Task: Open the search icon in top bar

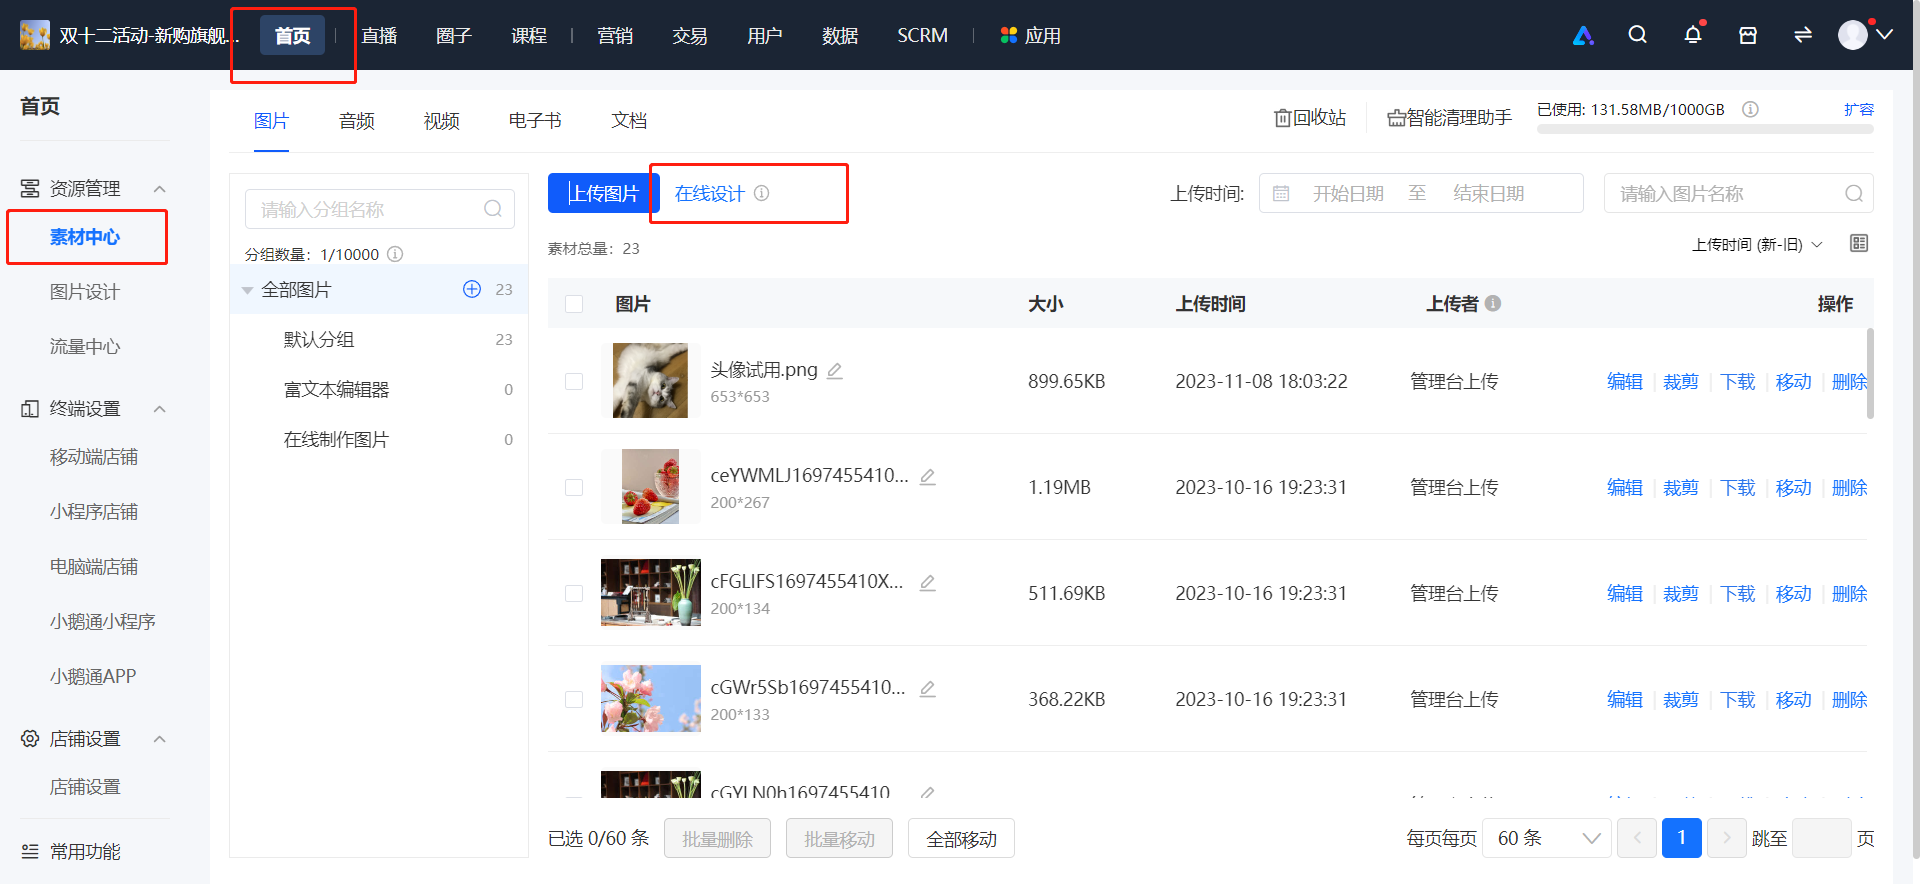Action: point(1637,35)
